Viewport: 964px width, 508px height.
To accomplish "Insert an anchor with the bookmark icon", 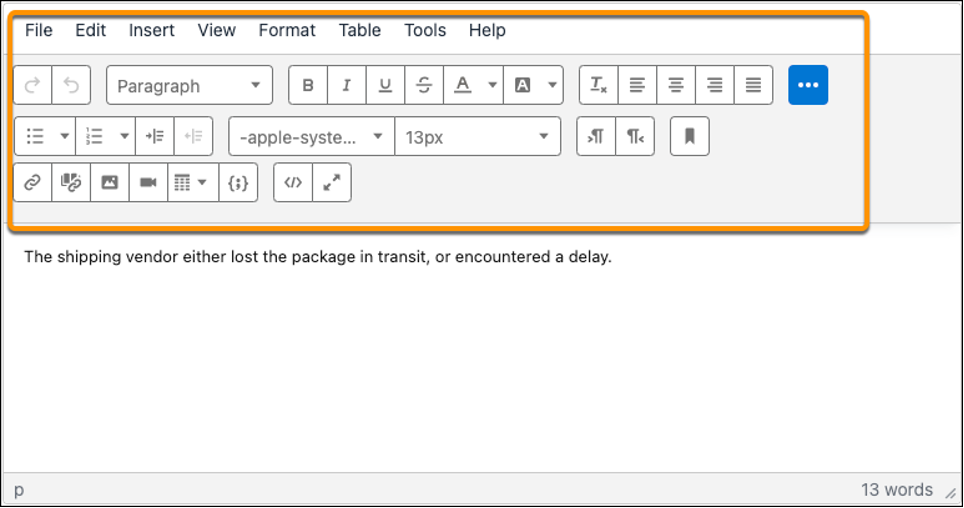I will [x=690, y=136].
